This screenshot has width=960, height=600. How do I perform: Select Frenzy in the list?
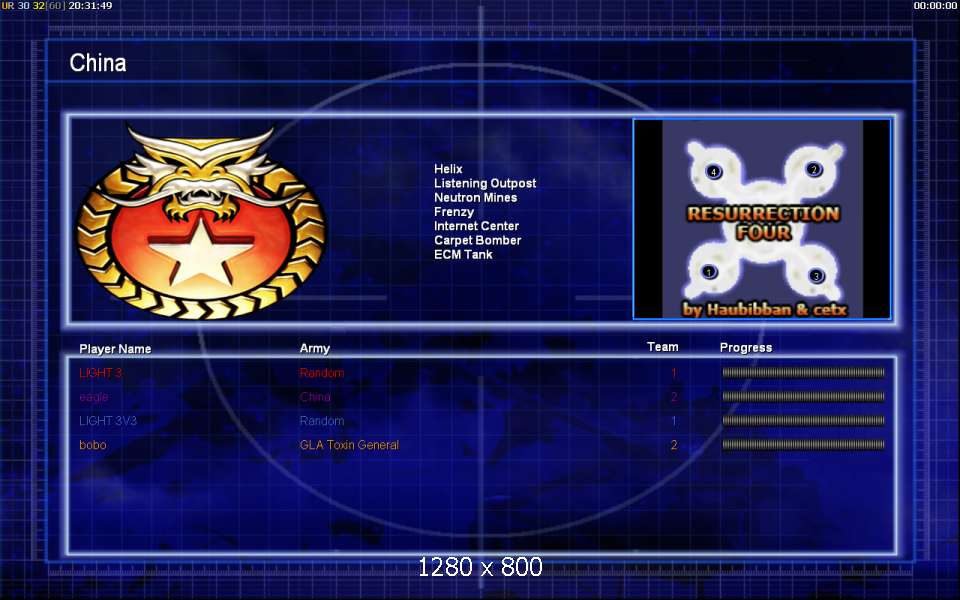454,212
